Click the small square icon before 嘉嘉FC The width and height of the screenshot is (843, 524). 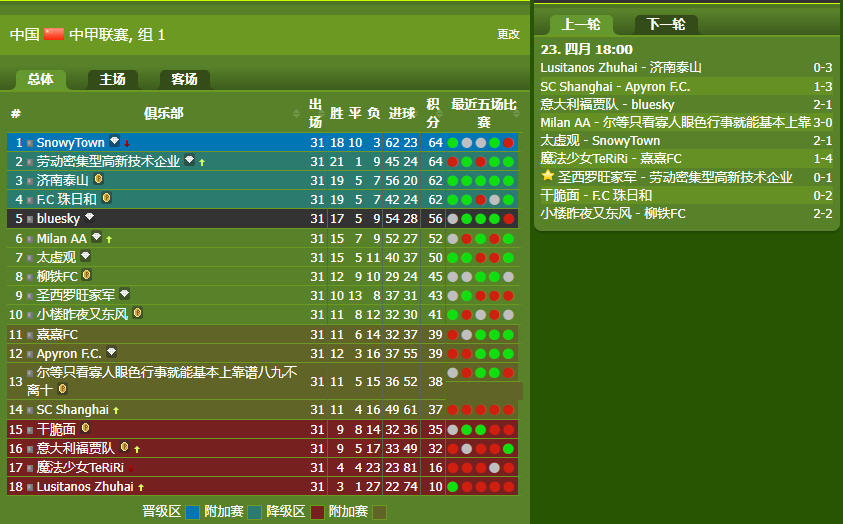pyautogui.click(x=30, y=334)
